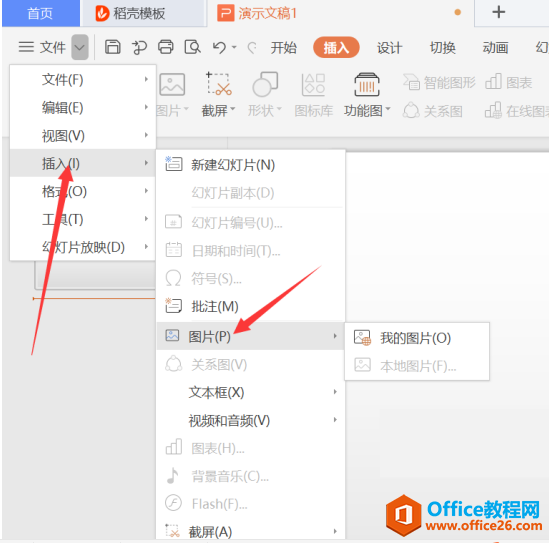This screenshot has height=543, width=549.
Task: Click Flash(F)... menu entry
Action: [251, 504]
